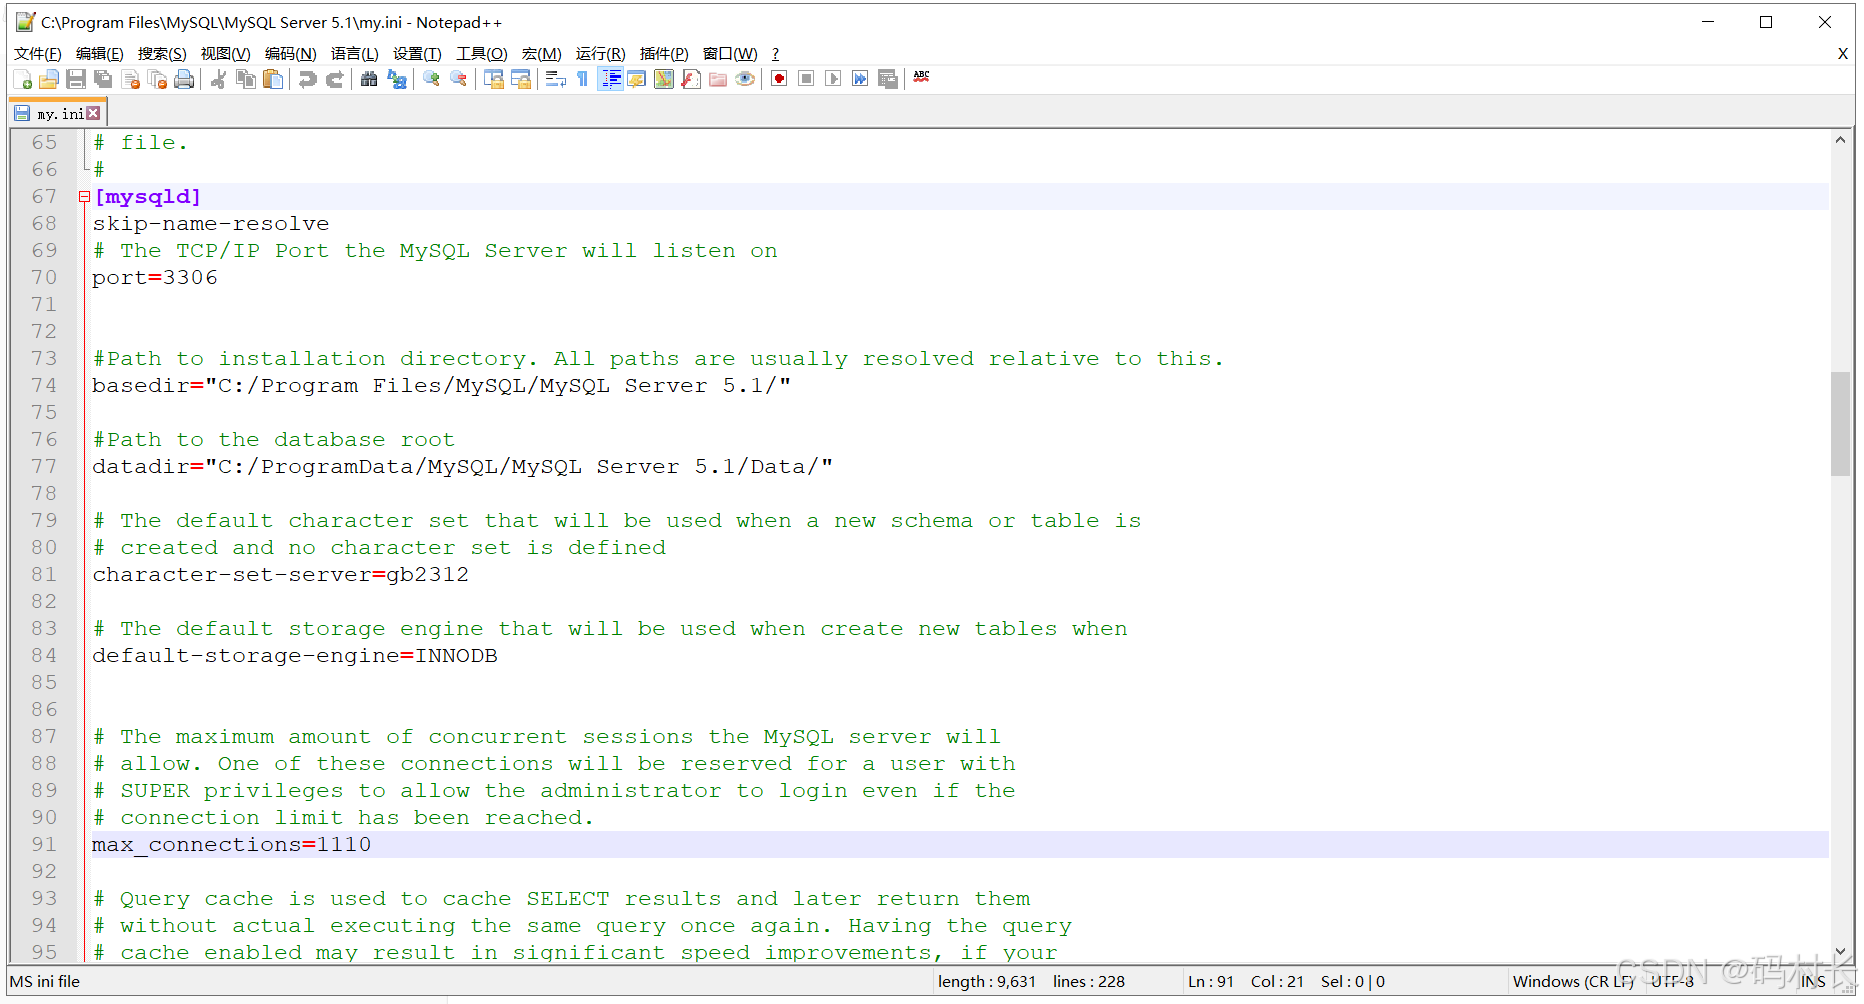Click the Stop macro recording icon

click(806, 79)
